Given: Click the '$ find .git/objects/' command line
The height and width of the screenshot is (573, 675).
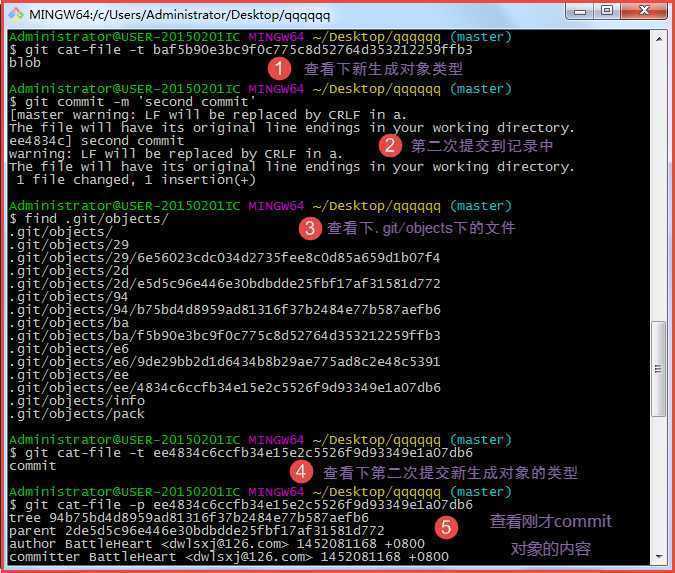Looking at the screenshot, I should (88, 219).
